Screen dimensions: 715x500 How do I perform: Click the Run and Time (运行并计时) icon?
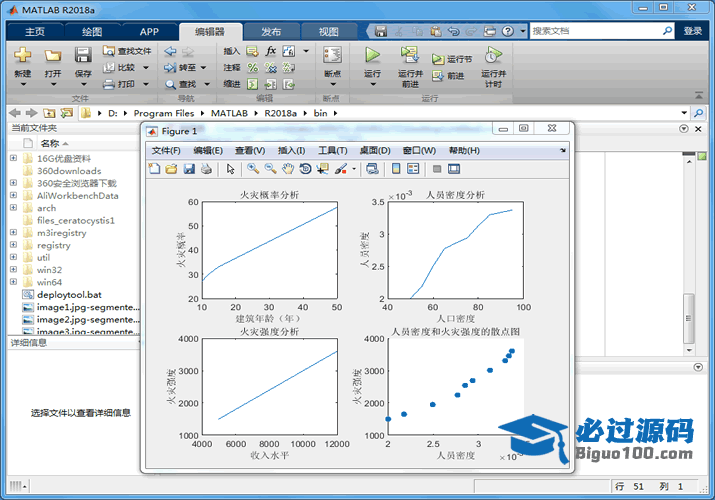pyautogui.click(x=492, y=61)
